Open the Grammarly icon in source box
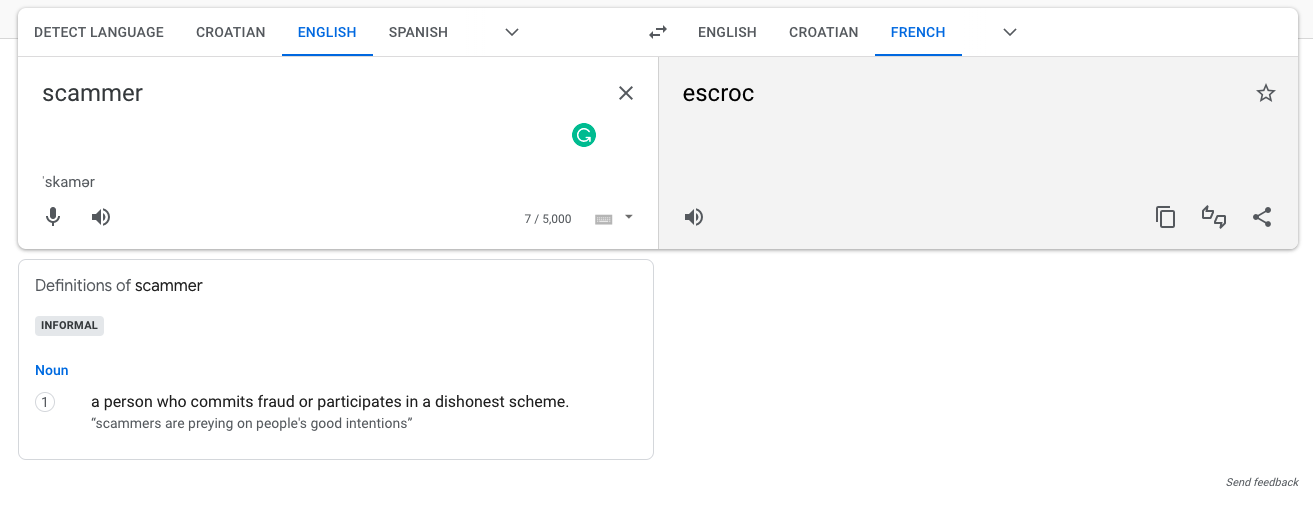The image size is (1313, 527). [584, 135]
